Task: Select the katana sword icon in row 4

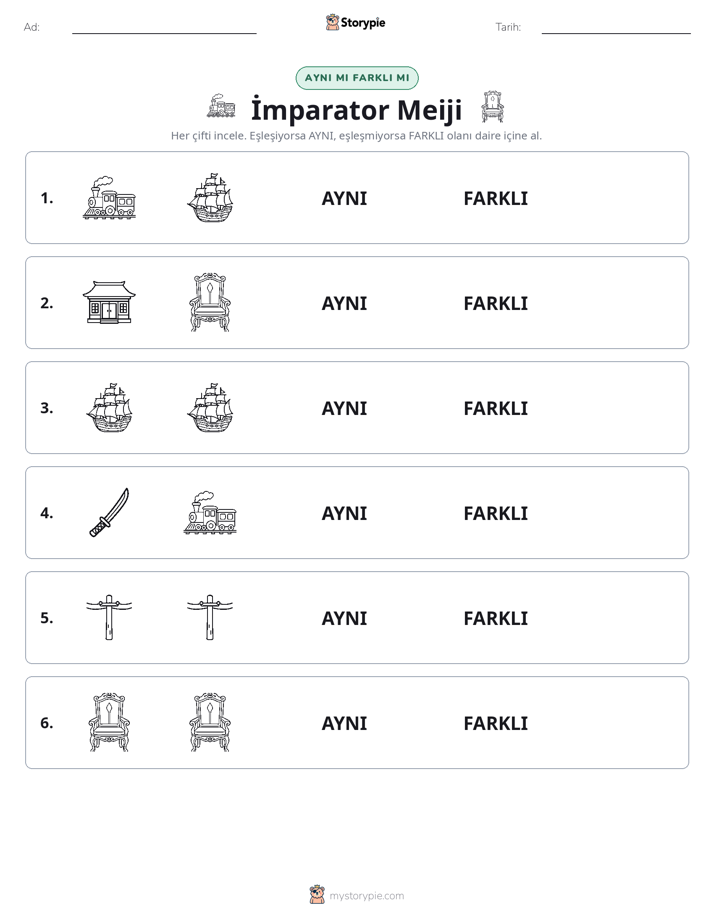Action: coord(109,512)
